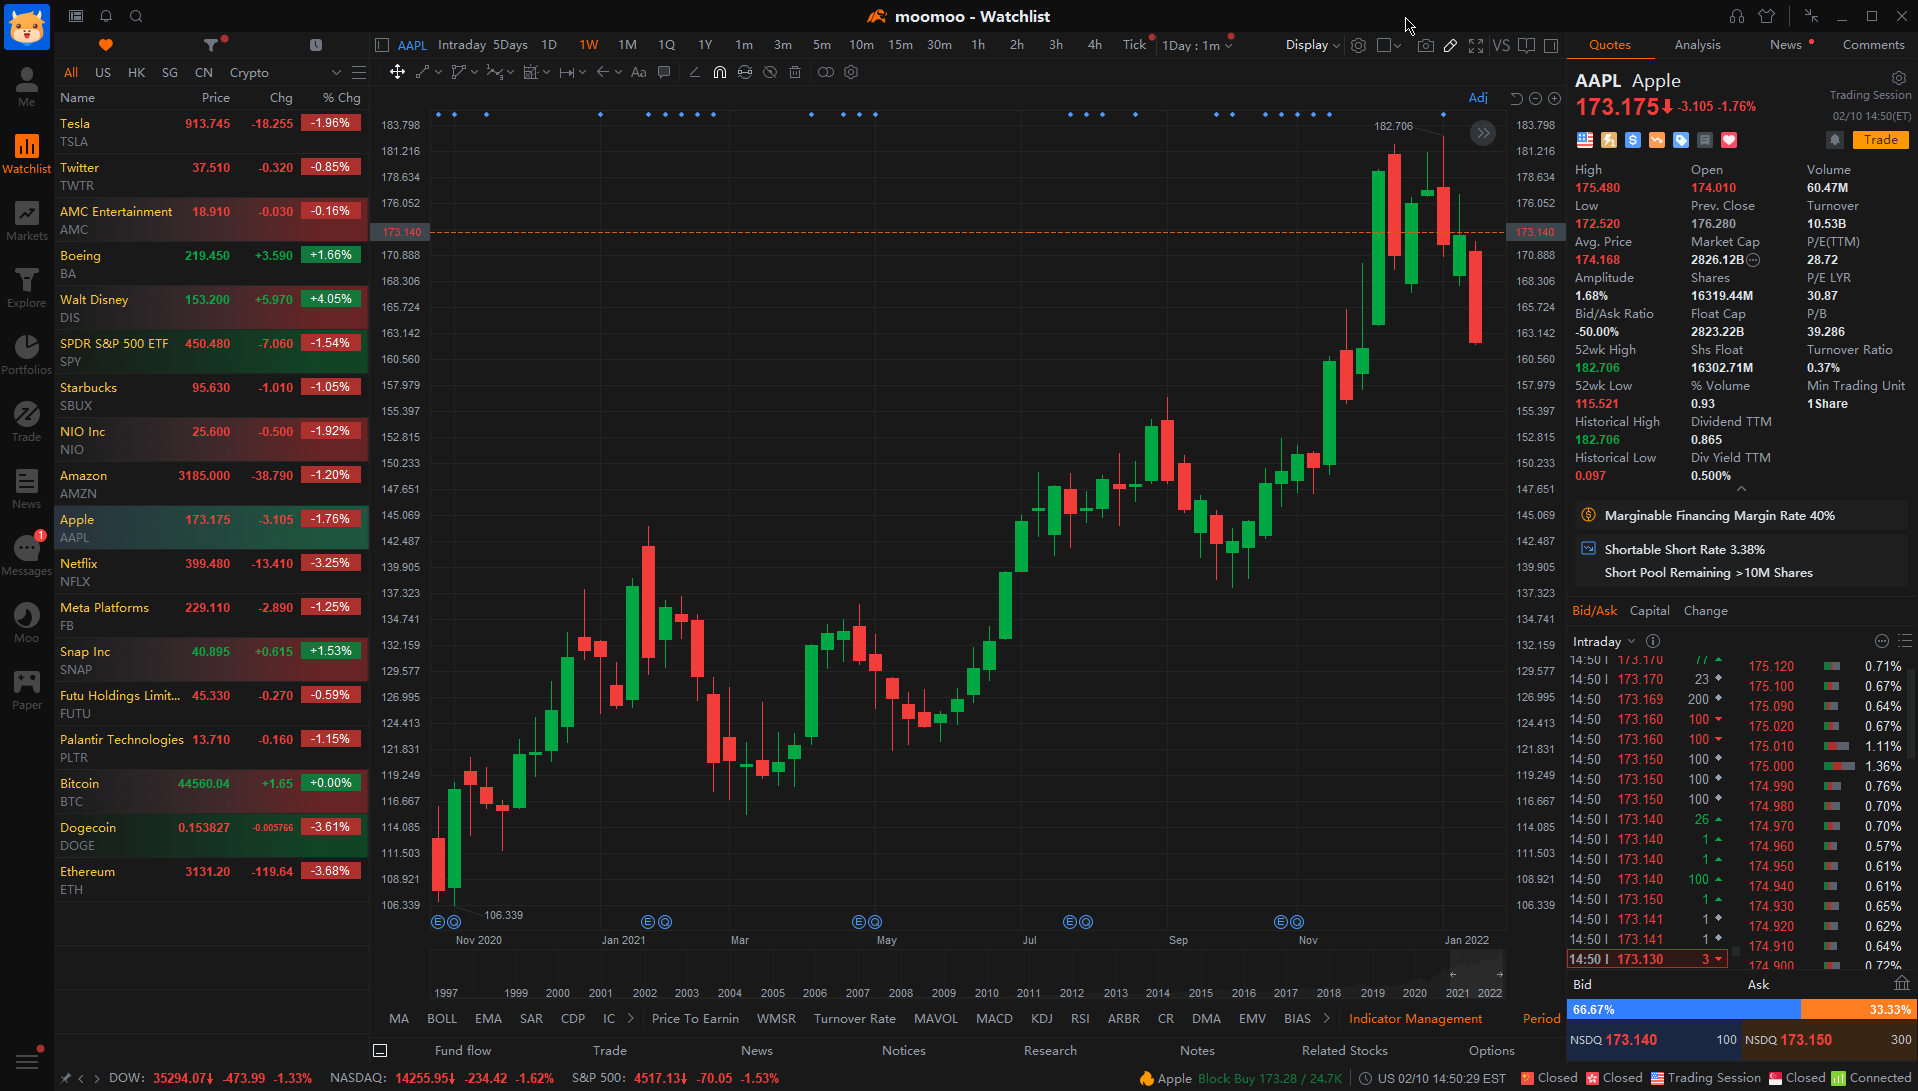Image resolution: width=1918 pixels, height=1091 pixels.
Task: Toggle hide drawings eye icon
Action: click(x=770, y=72)
